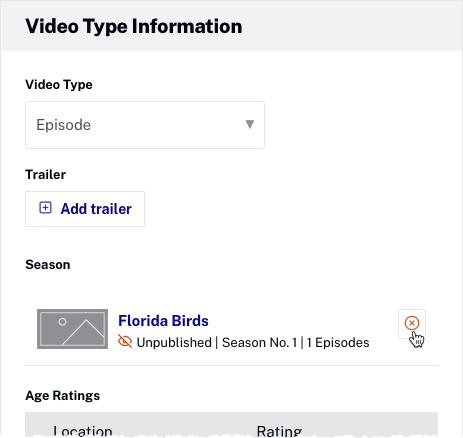Click the crossed-out eye Unpublished icon
This screenshot has width=463, height=438.
(x=125, y=341)
